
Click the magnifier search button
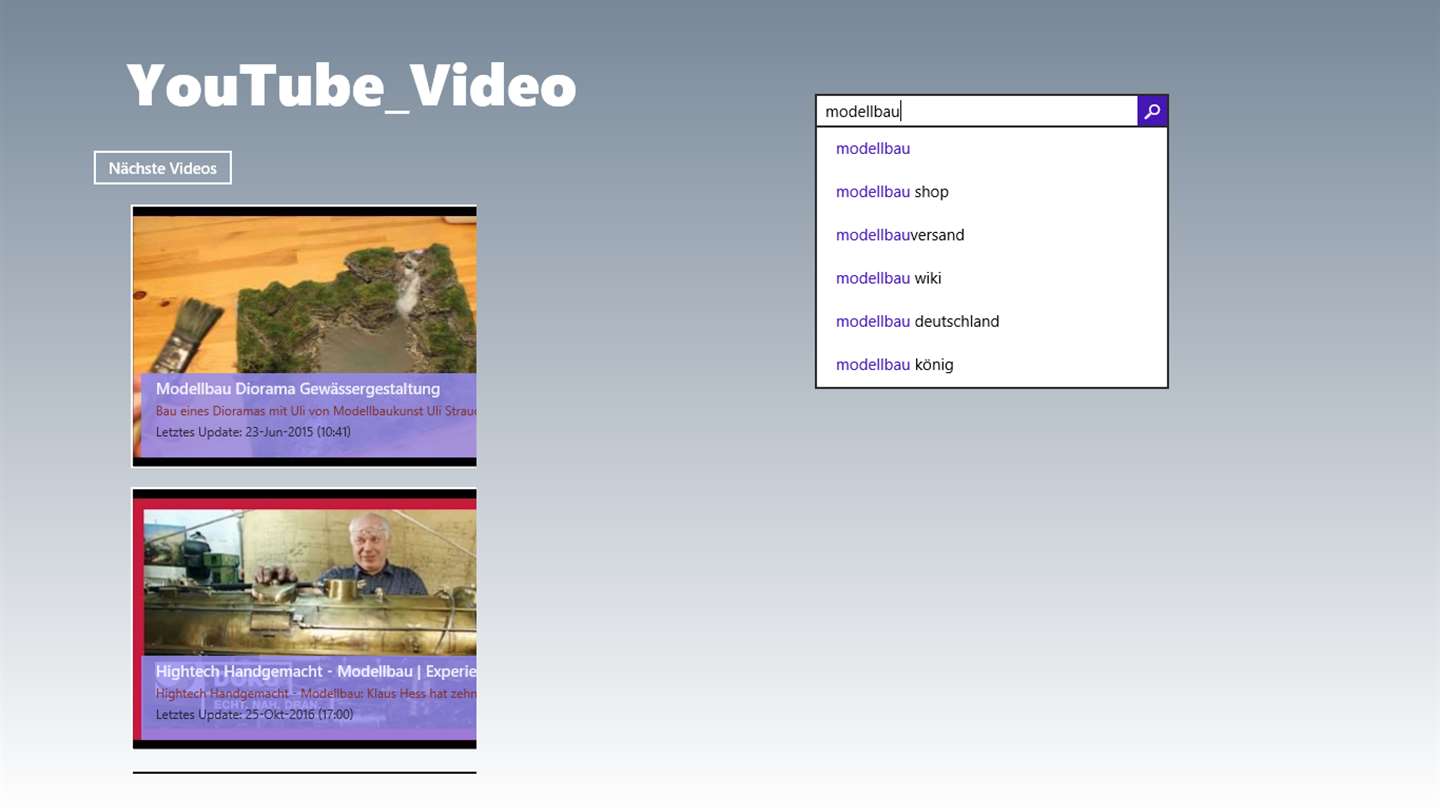[x=1152, y=111]
